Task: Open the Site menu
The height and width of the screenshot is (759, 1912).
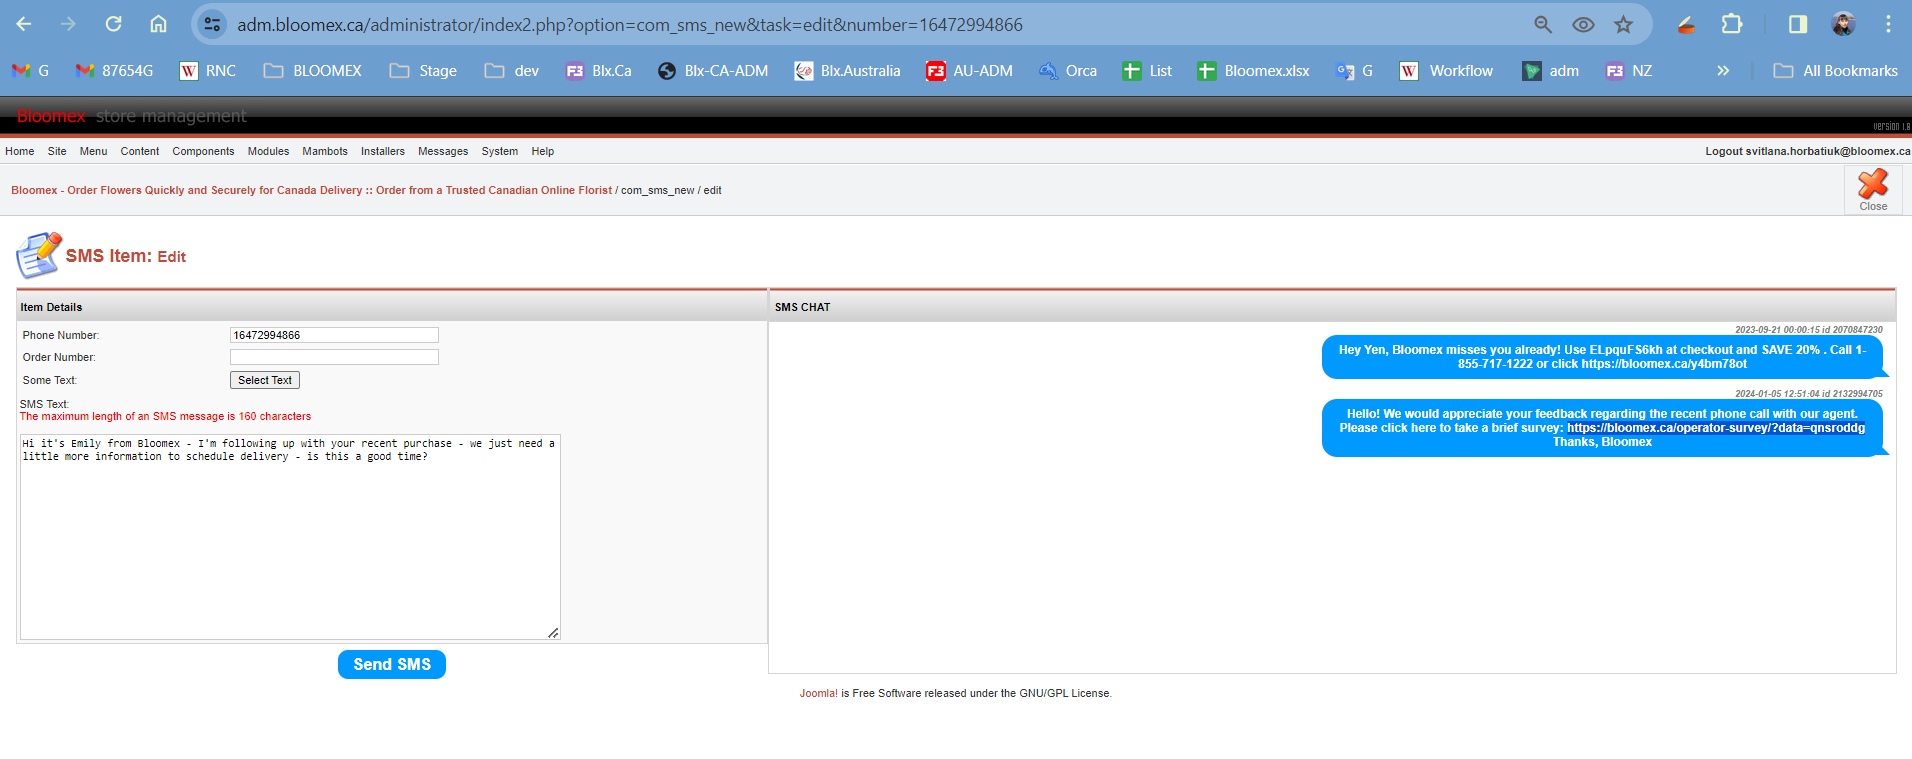Action: click(57, 151)
